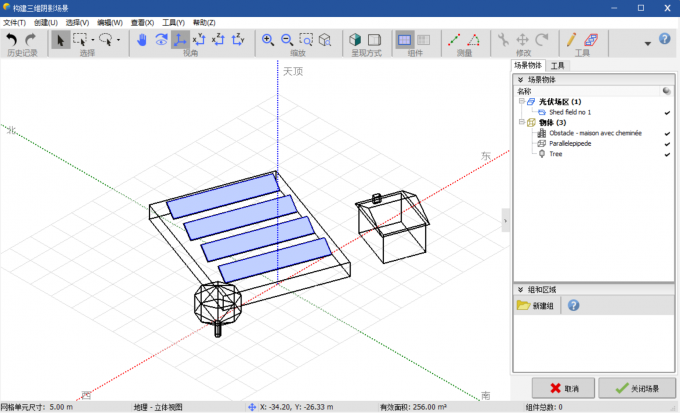Collapse the side panel with the arrow handle

pos(505,220)
